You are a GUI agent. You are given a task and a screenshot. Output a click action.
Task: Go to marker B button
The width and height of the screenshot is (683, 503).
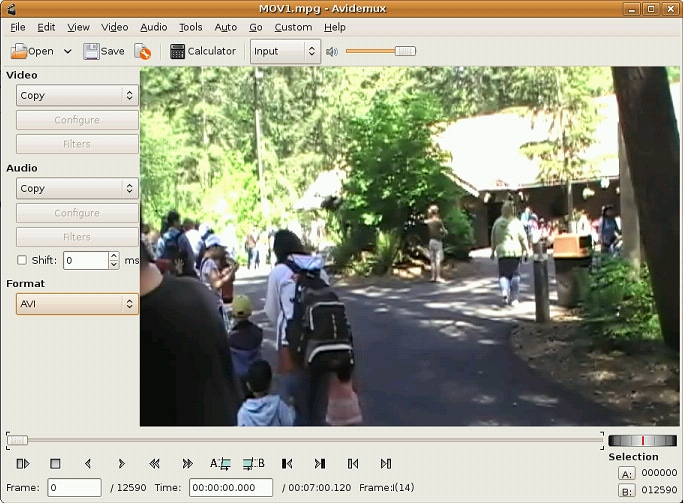click(x=627, y=492)
